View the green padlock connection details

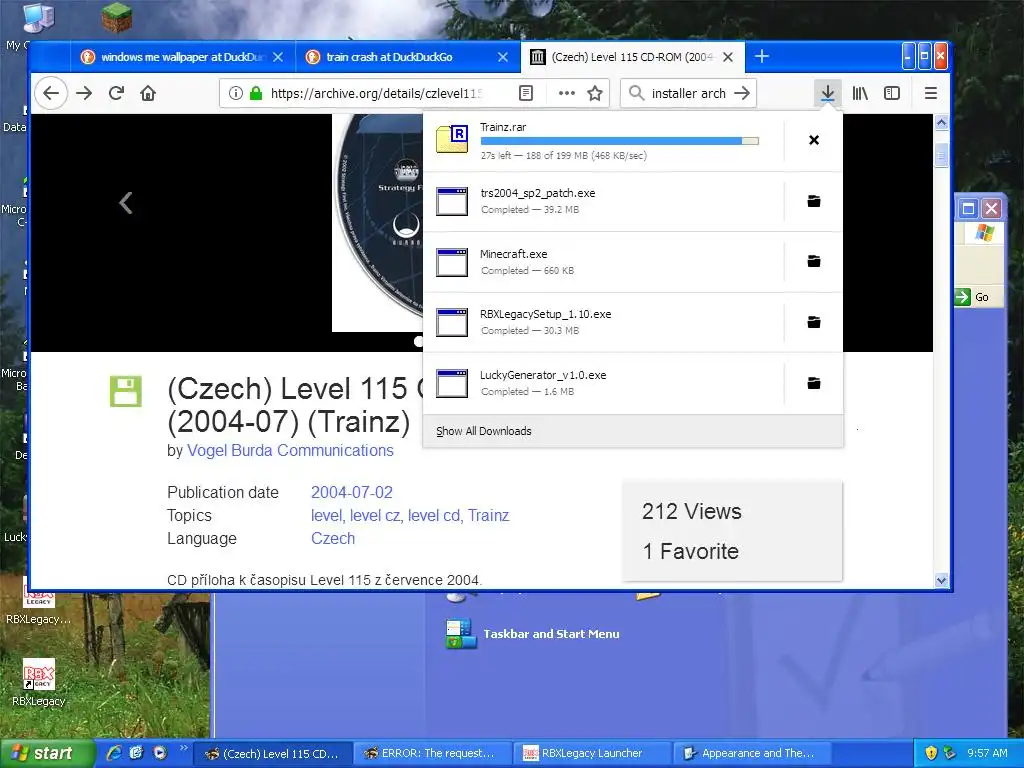pos(256,93)
